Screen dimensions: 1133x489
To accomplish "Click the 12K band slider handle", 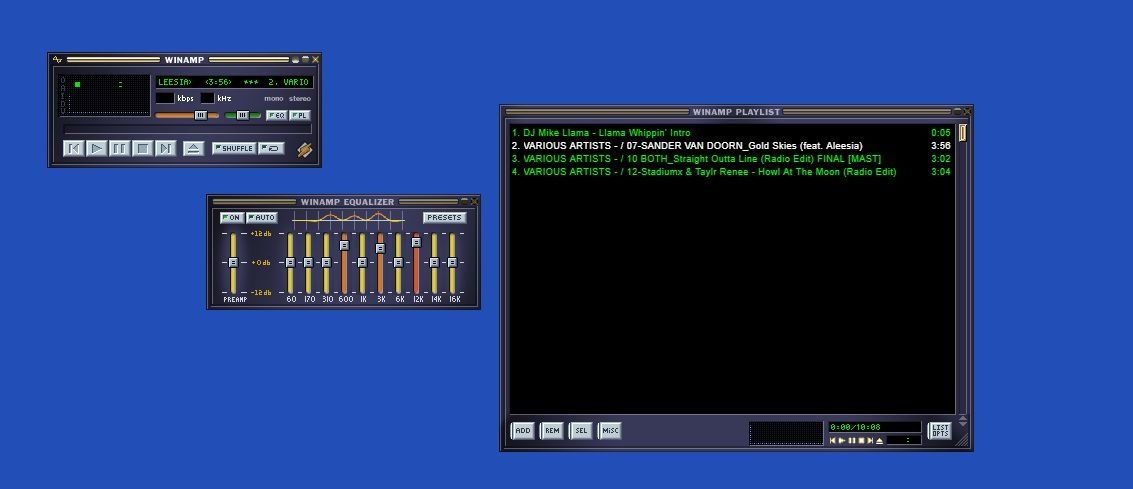I will click(x=416, y=243).
